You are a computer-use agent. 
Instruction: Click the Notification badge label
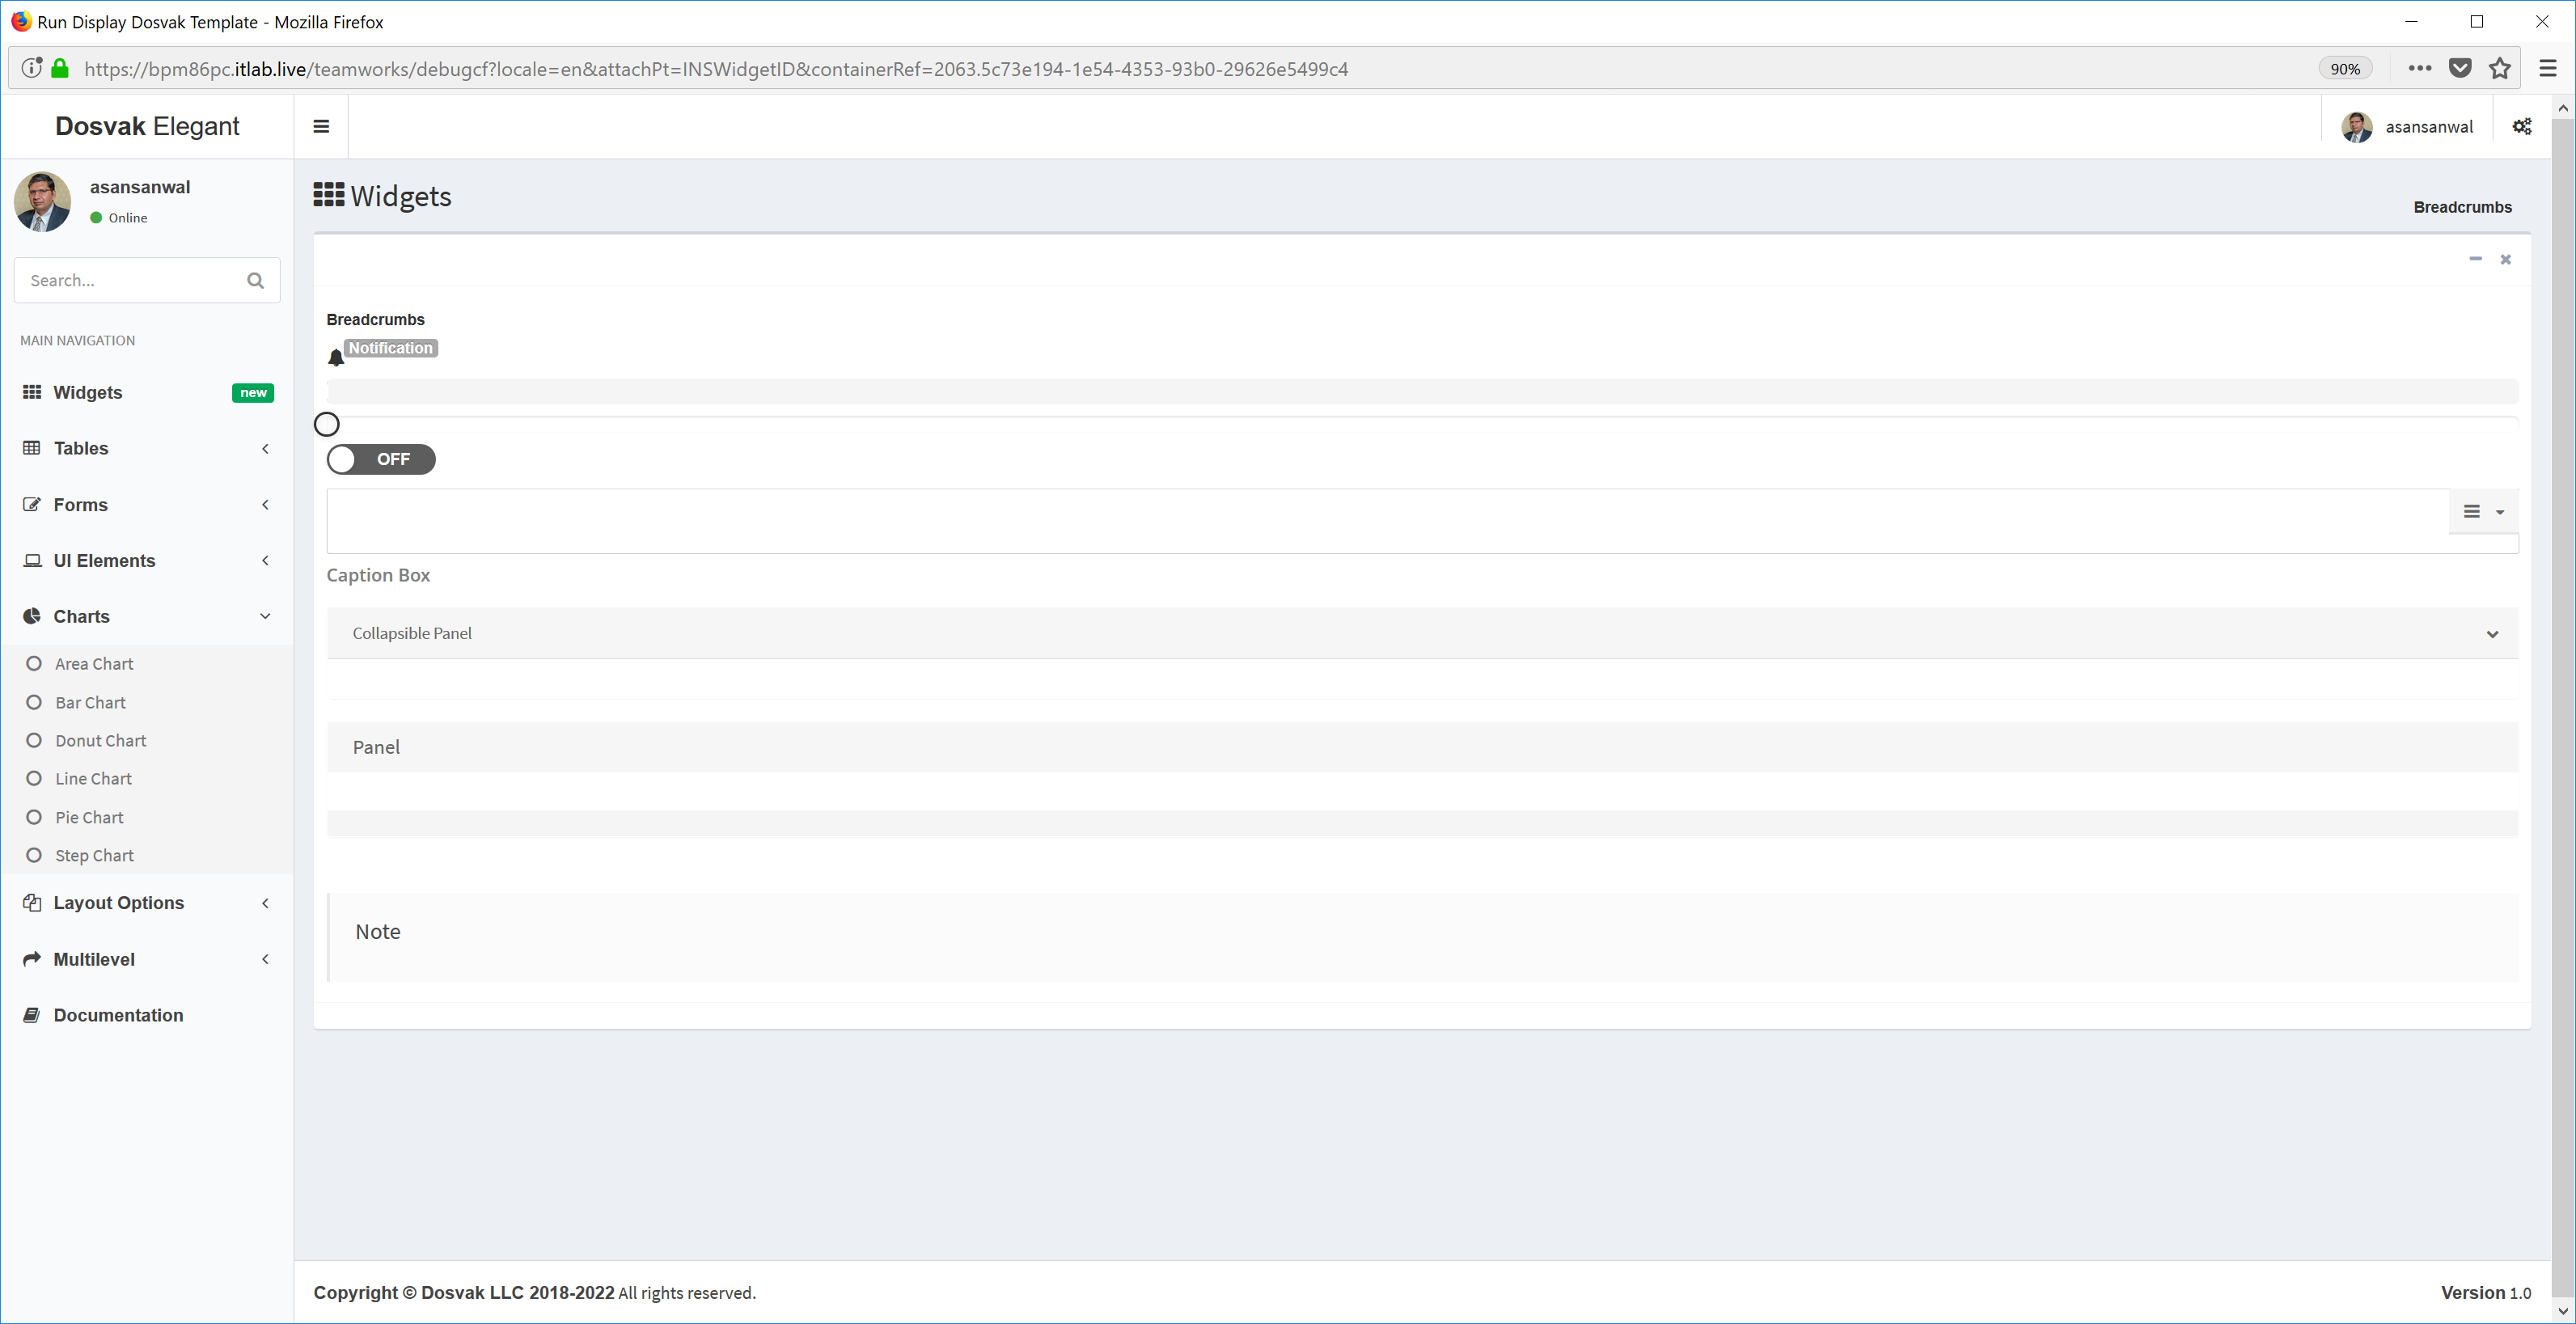[390, 348]
